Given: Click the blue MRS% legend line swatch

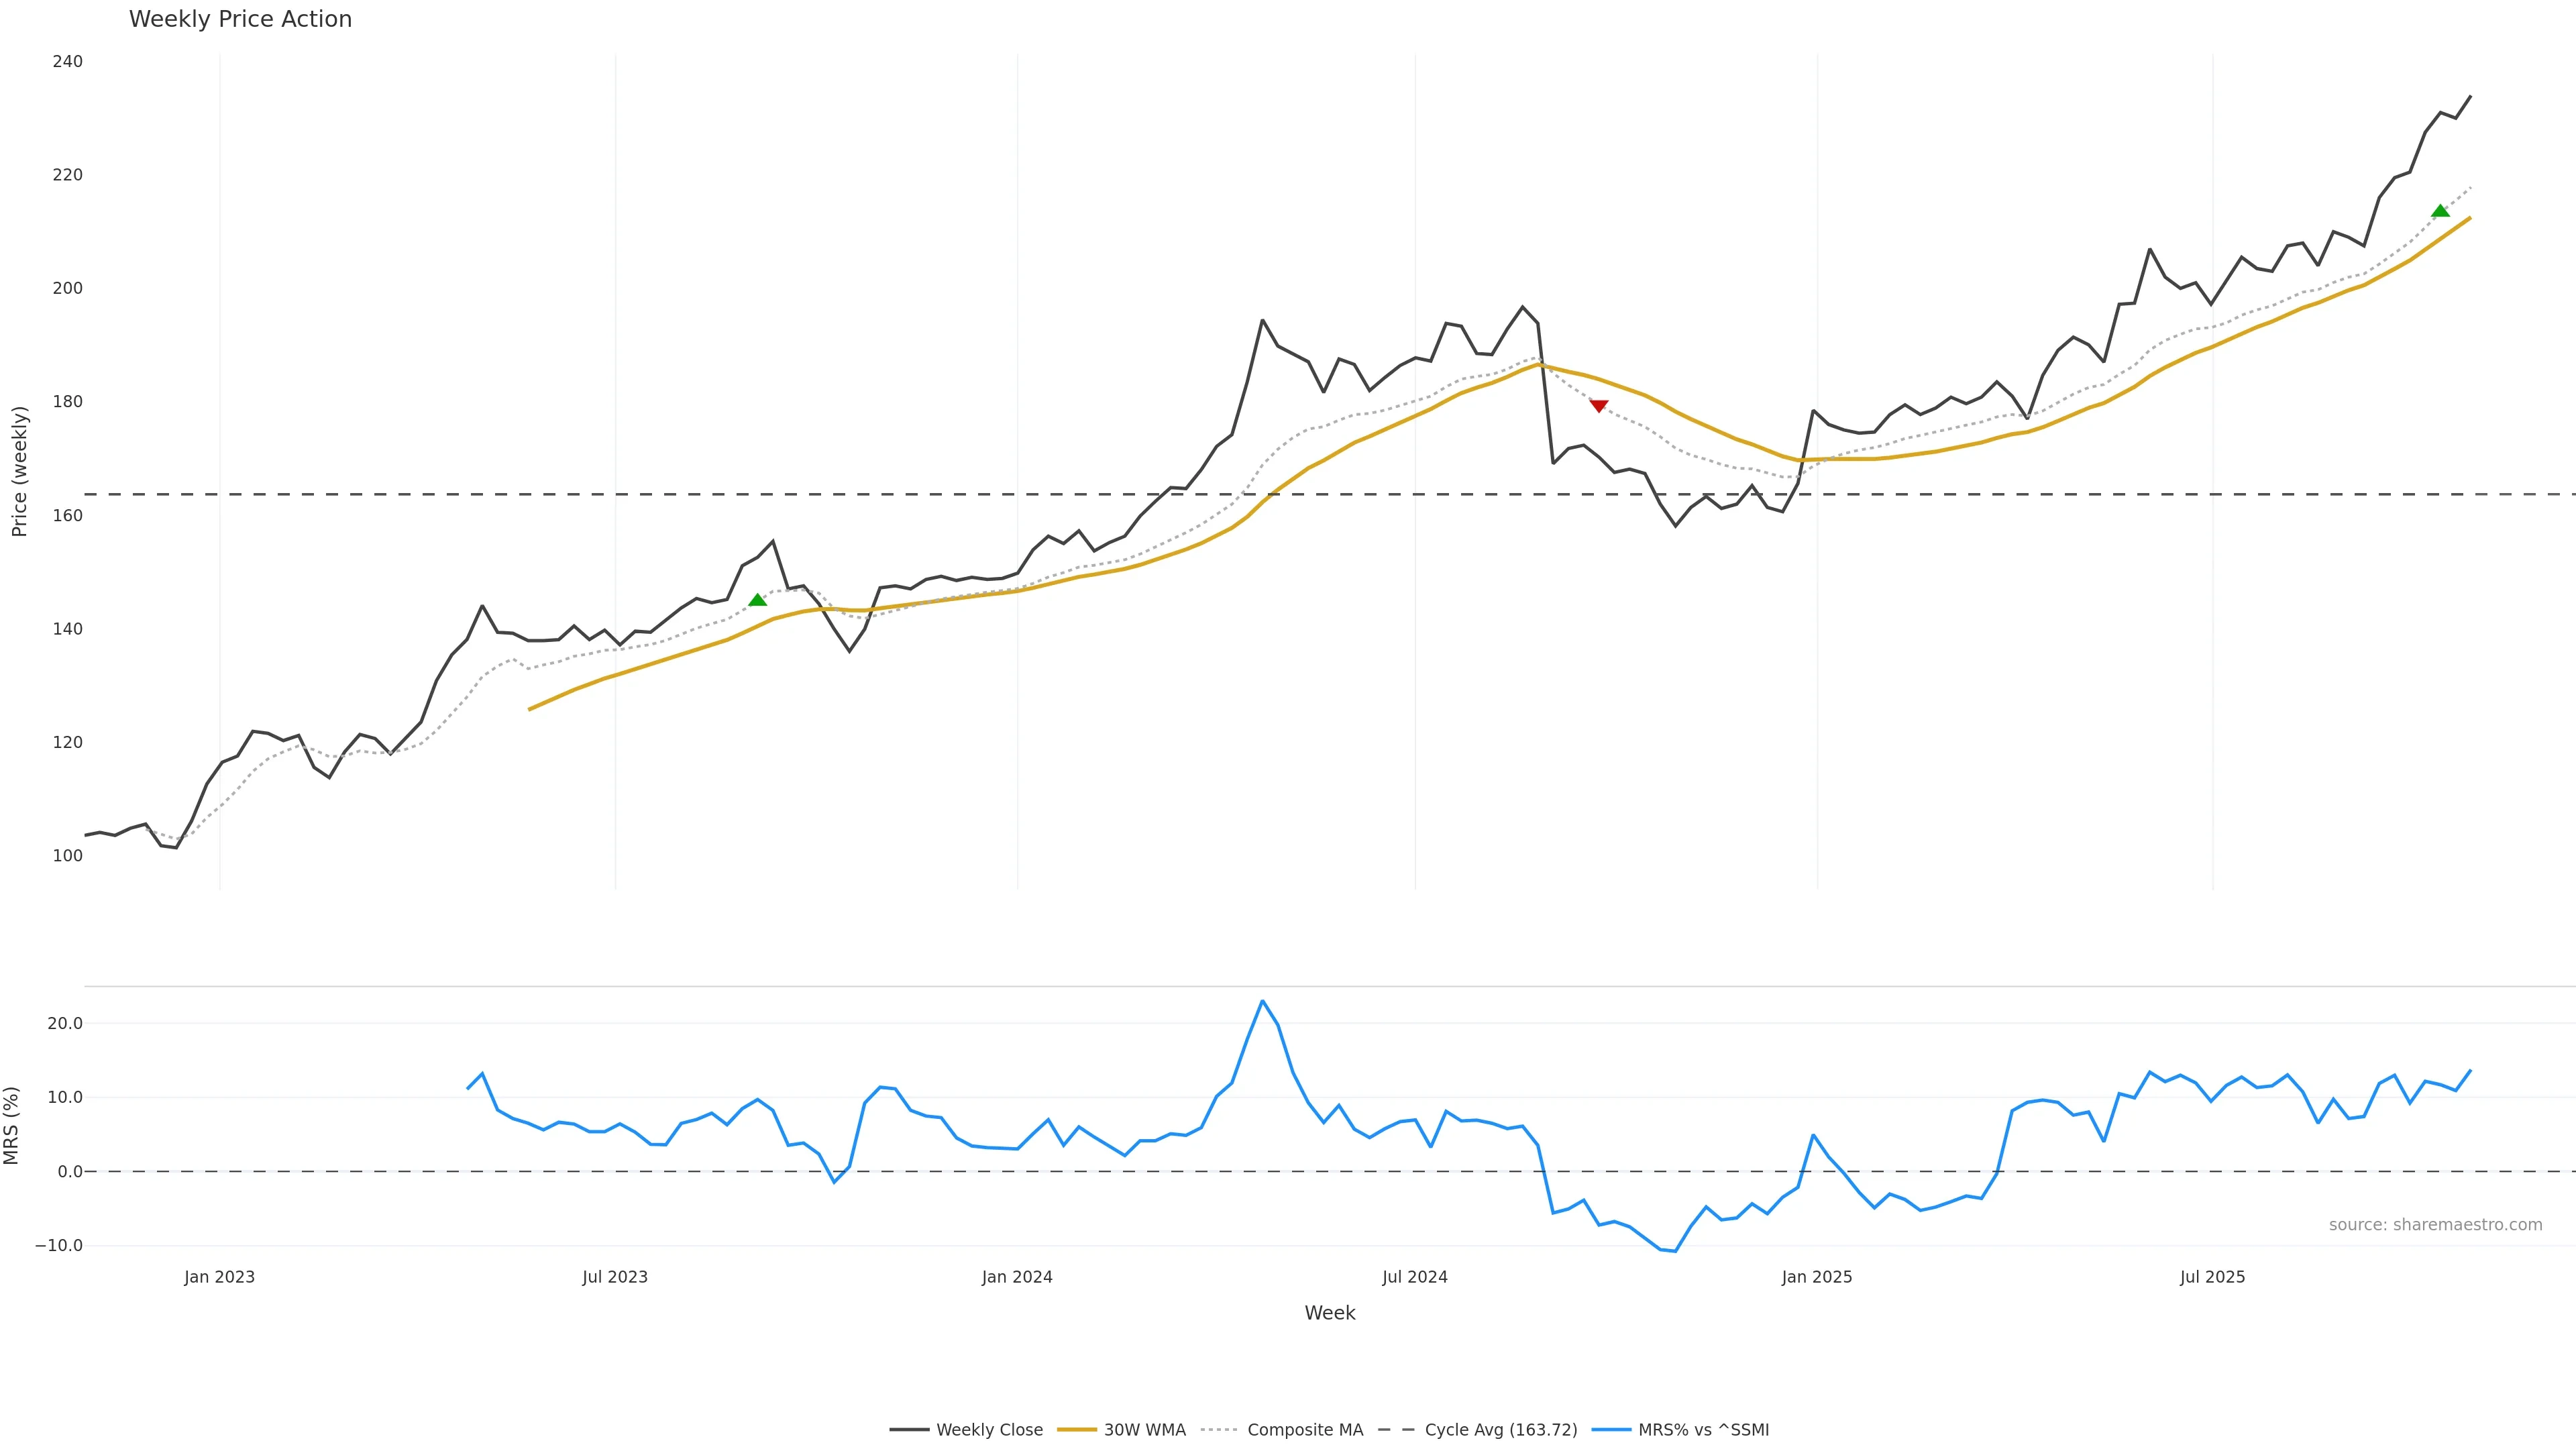Looking at the screenshot, I should coord(1611,1430).
